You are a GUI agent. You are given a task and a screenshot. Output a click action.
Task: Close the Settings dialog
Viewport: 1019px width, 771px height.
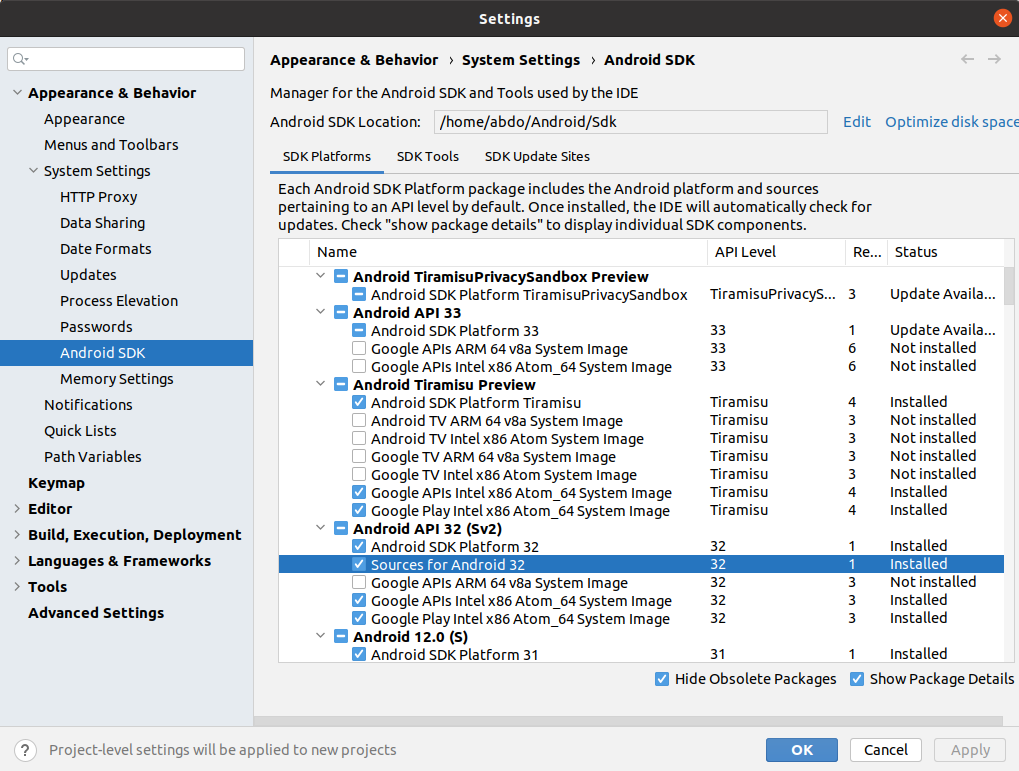click(x=1003, y=18)
